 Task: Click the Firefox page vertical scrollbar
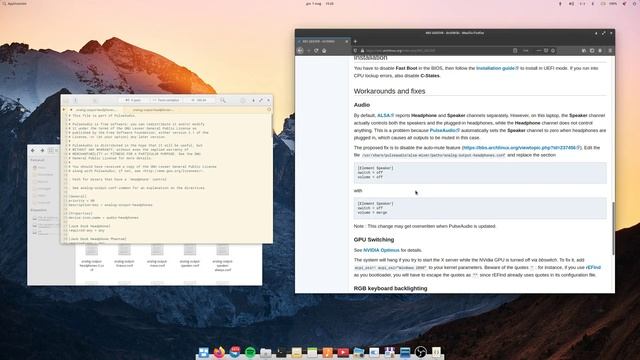[613, 229]
